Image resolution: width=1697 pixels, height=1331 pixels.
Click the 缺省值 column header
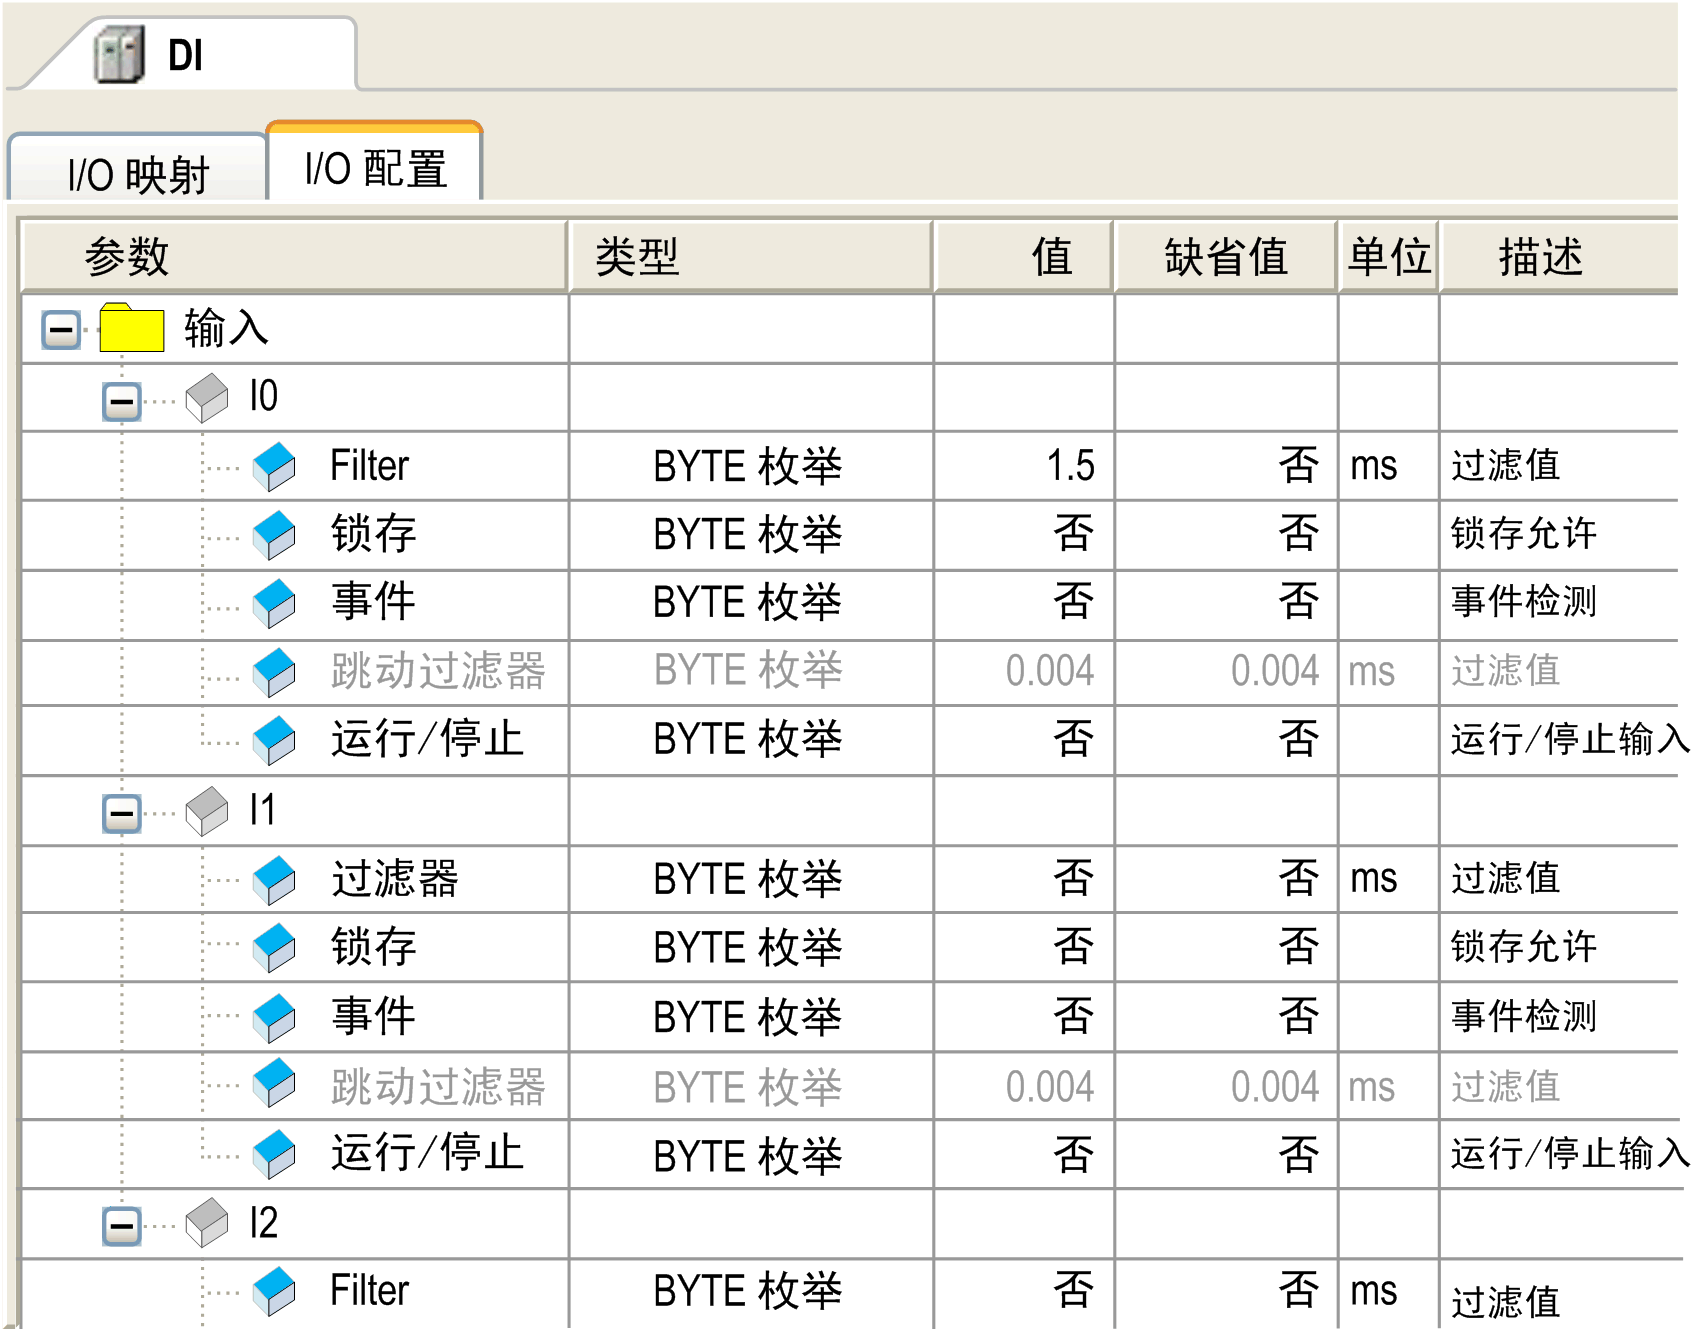[x=1225, y=257]
